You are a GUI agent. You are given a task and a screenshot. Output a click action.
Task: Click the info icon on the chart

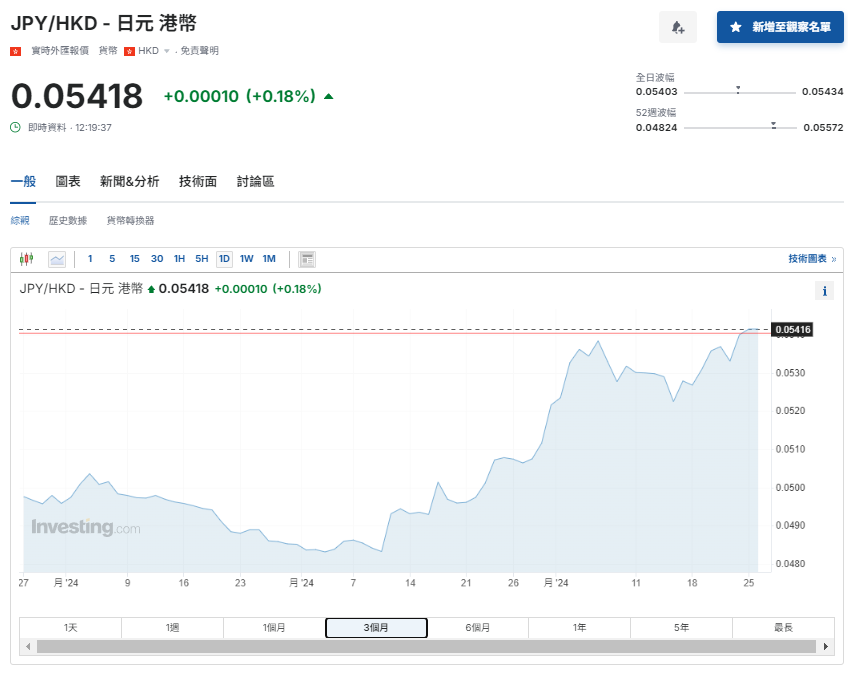[824, 290]
